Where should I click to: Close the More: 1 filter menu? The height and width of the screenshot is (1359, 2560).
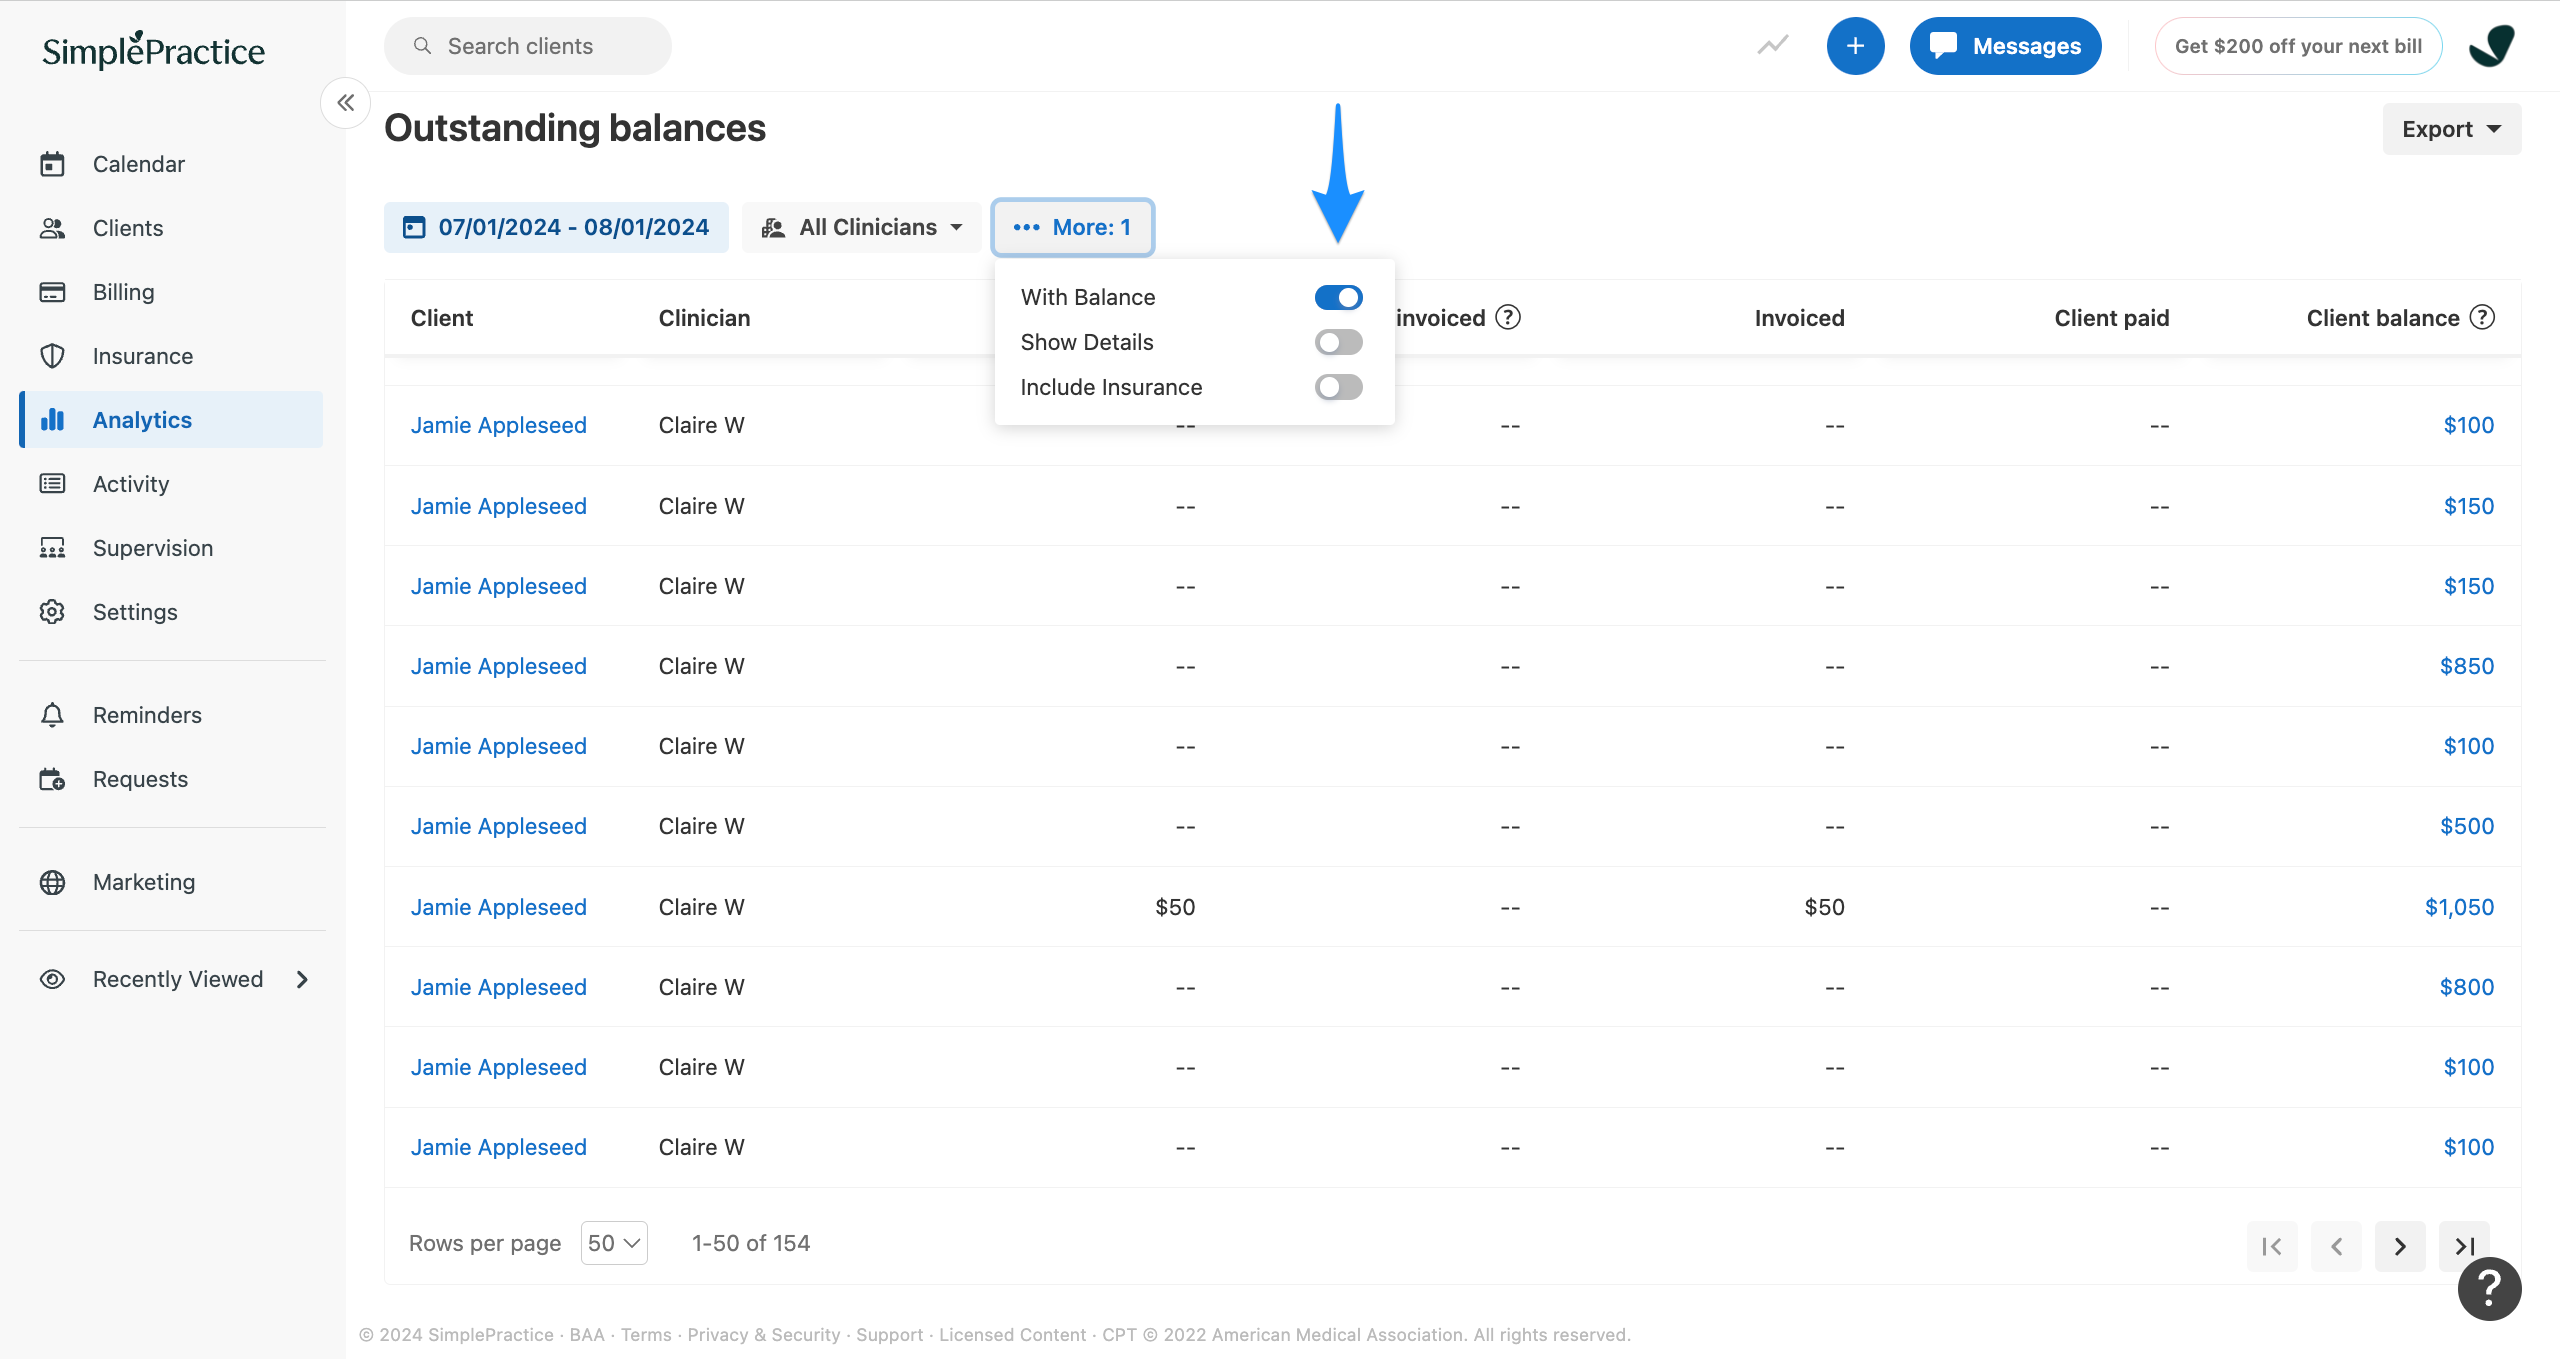[x=1072, y=227]
